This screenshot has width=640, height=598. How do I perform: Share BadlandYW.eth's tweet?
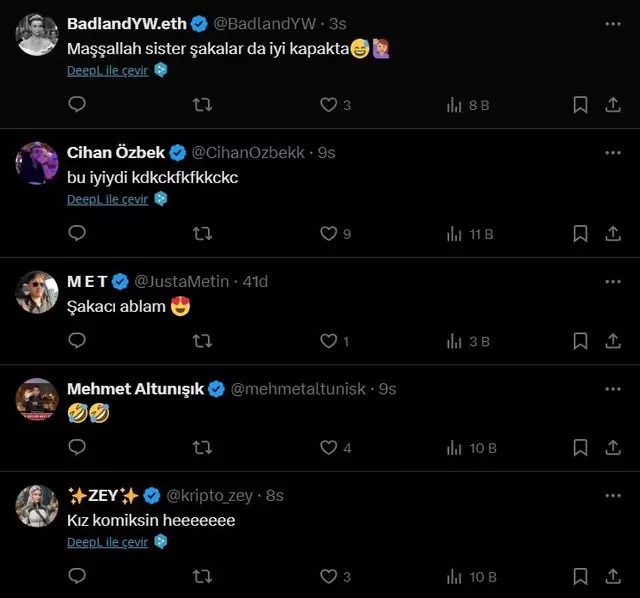click(614, 104)
